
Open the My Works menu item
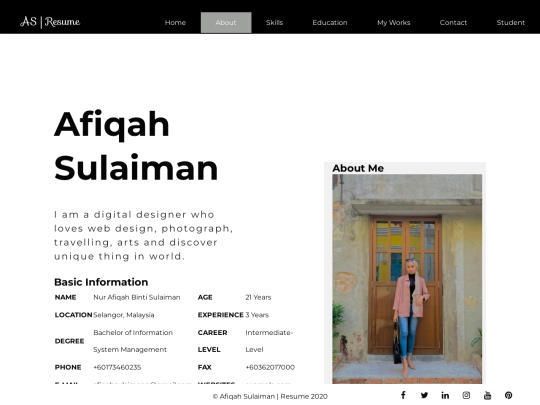[394, 23]
